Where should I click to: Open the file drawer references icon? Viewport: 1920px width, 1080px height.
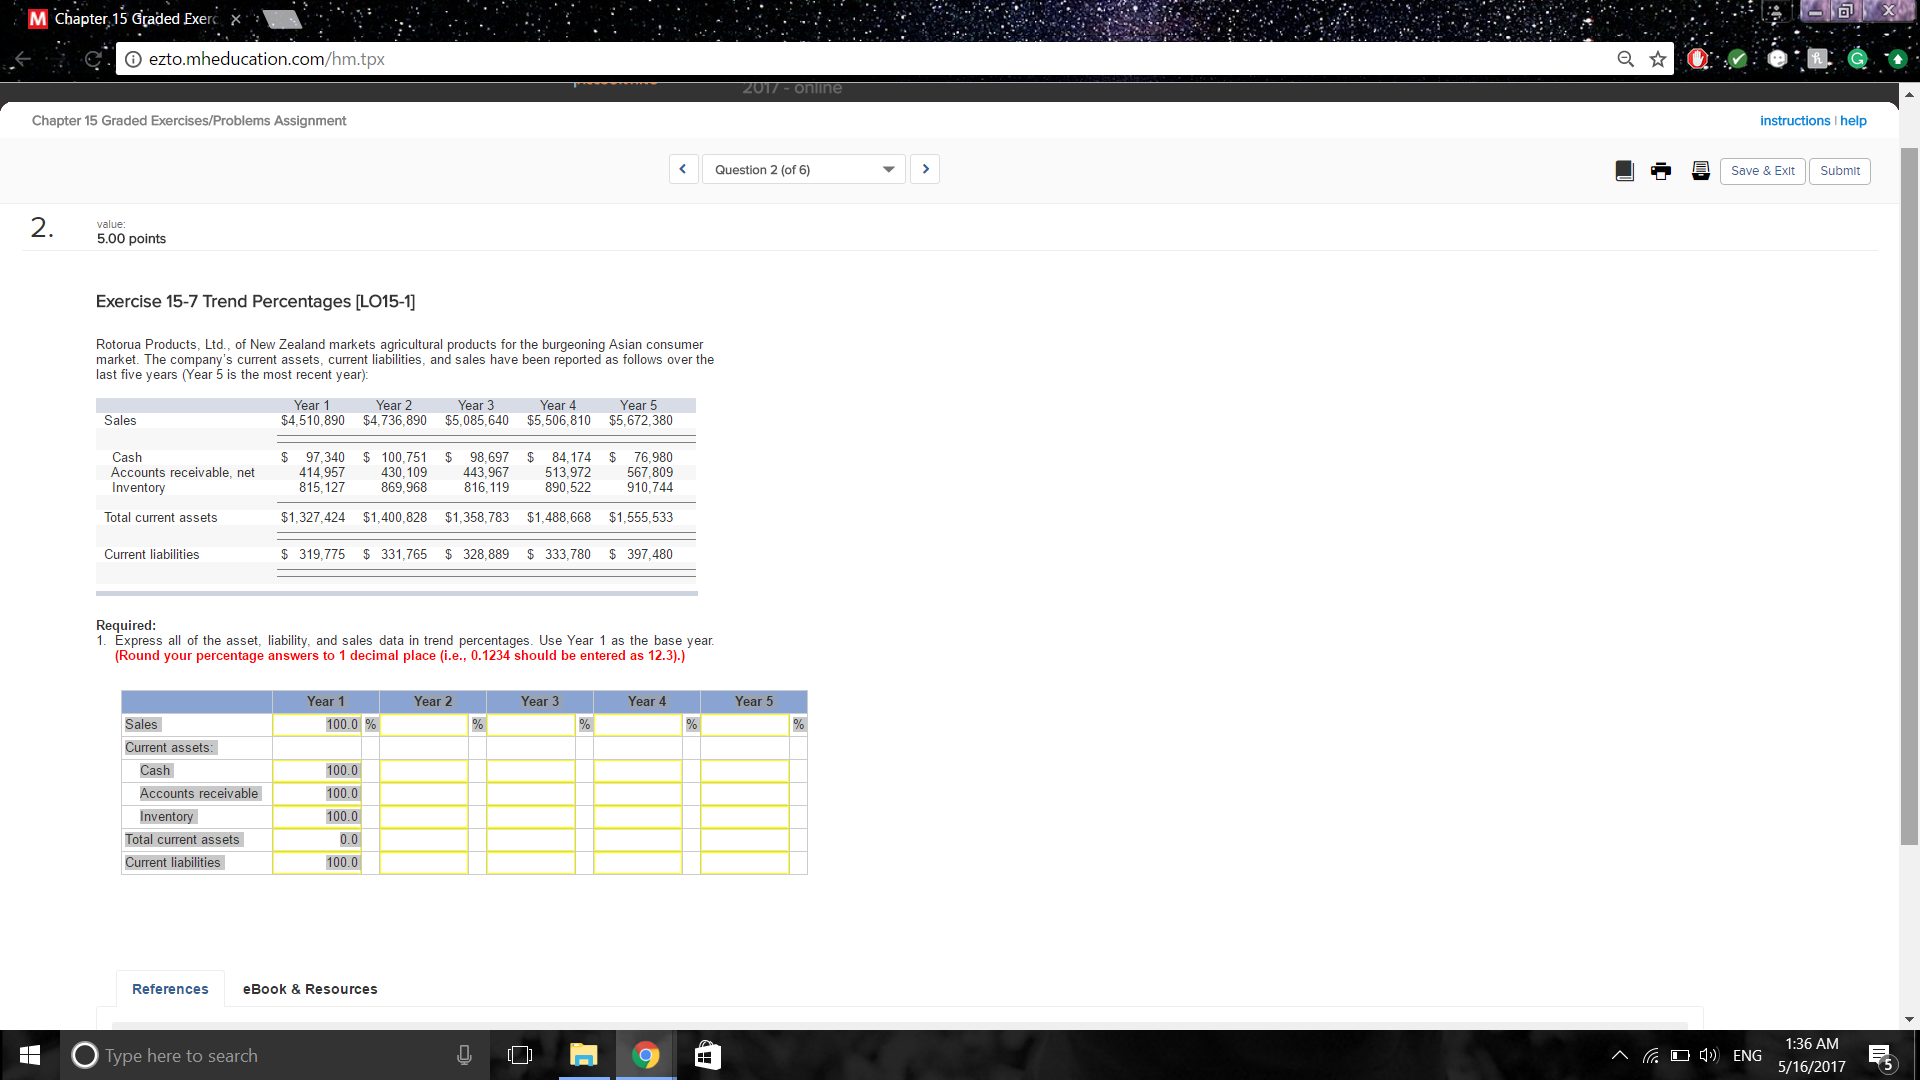point(1700,171)
